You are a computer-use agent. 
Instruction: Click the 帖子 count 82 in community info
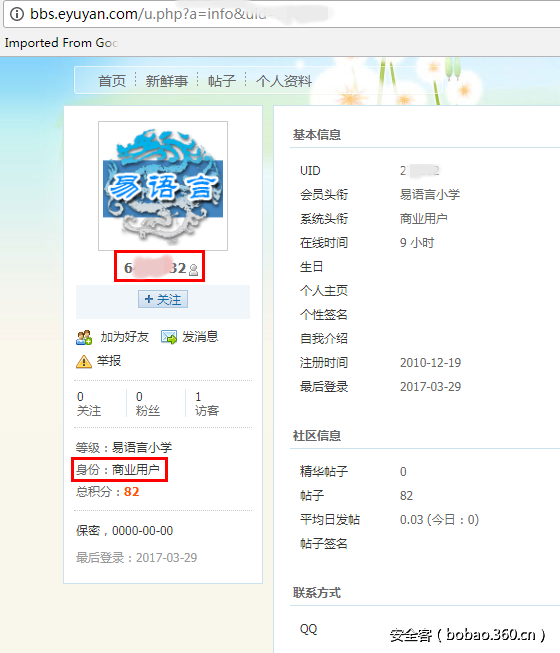406,496
